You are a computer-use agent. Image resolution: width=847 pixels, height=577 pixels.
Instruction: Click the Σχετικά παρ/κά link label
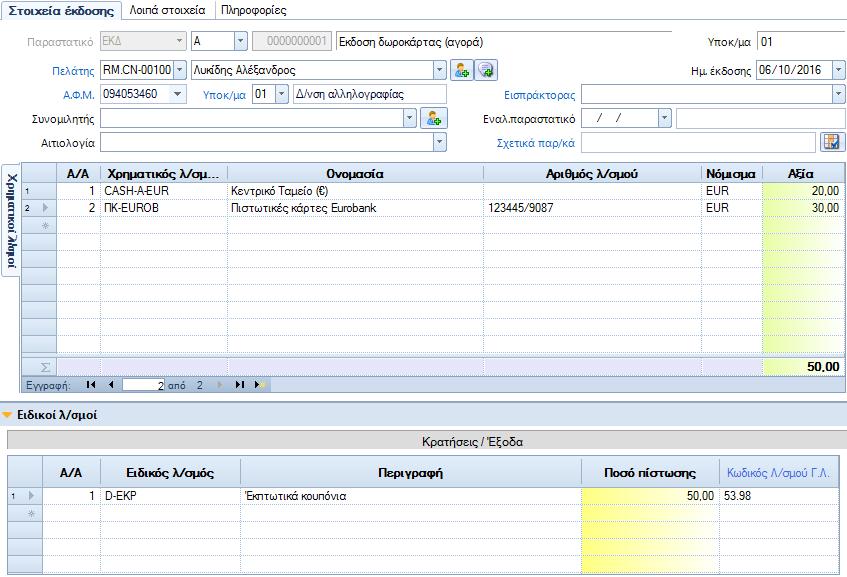click(x=536, y=143)
